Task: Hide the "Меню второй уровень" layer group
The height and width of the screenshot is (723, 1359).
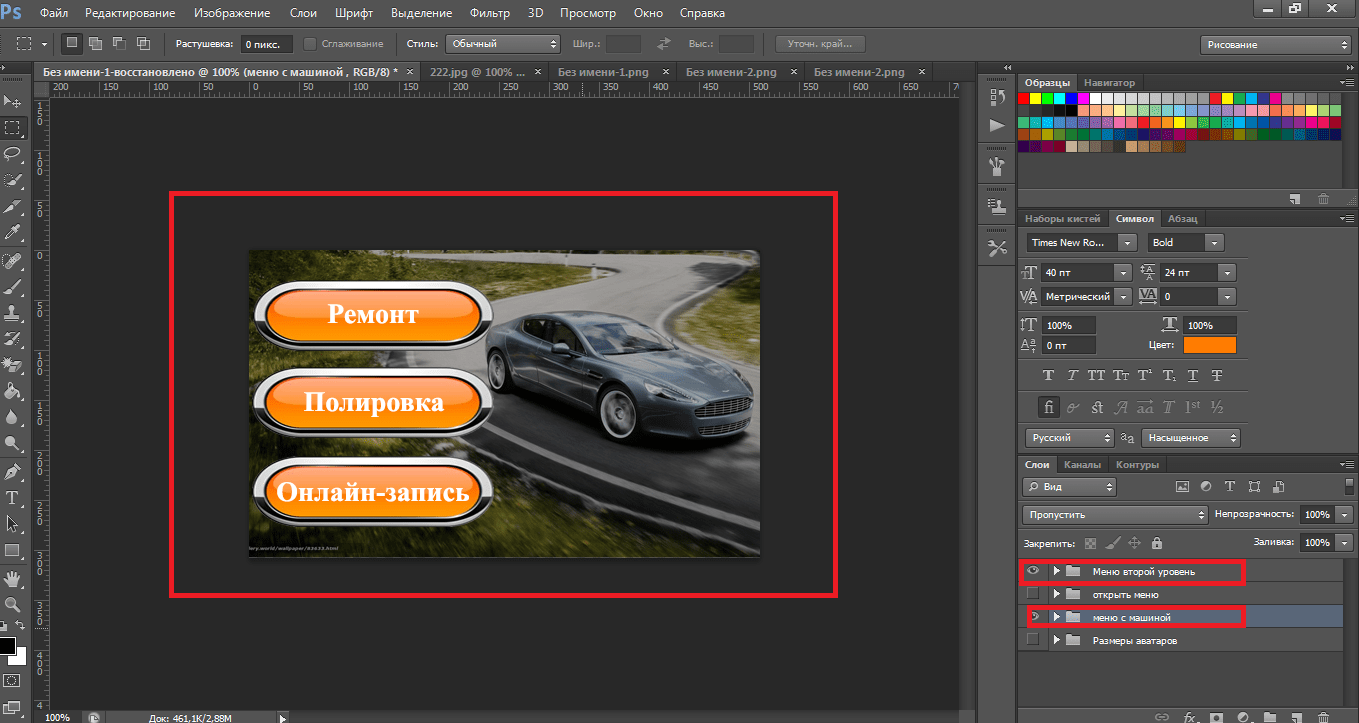Action: pyautogui.click(x=1033, y=571)
